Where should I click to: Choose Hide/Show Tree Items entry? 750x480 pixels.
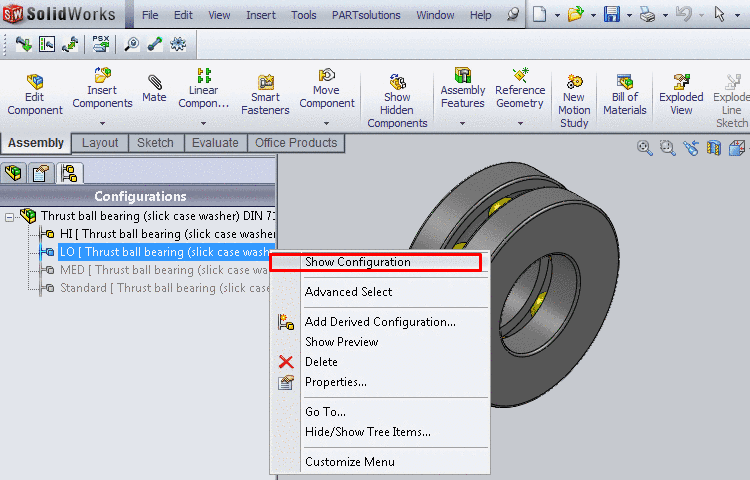tap(380, 432)
